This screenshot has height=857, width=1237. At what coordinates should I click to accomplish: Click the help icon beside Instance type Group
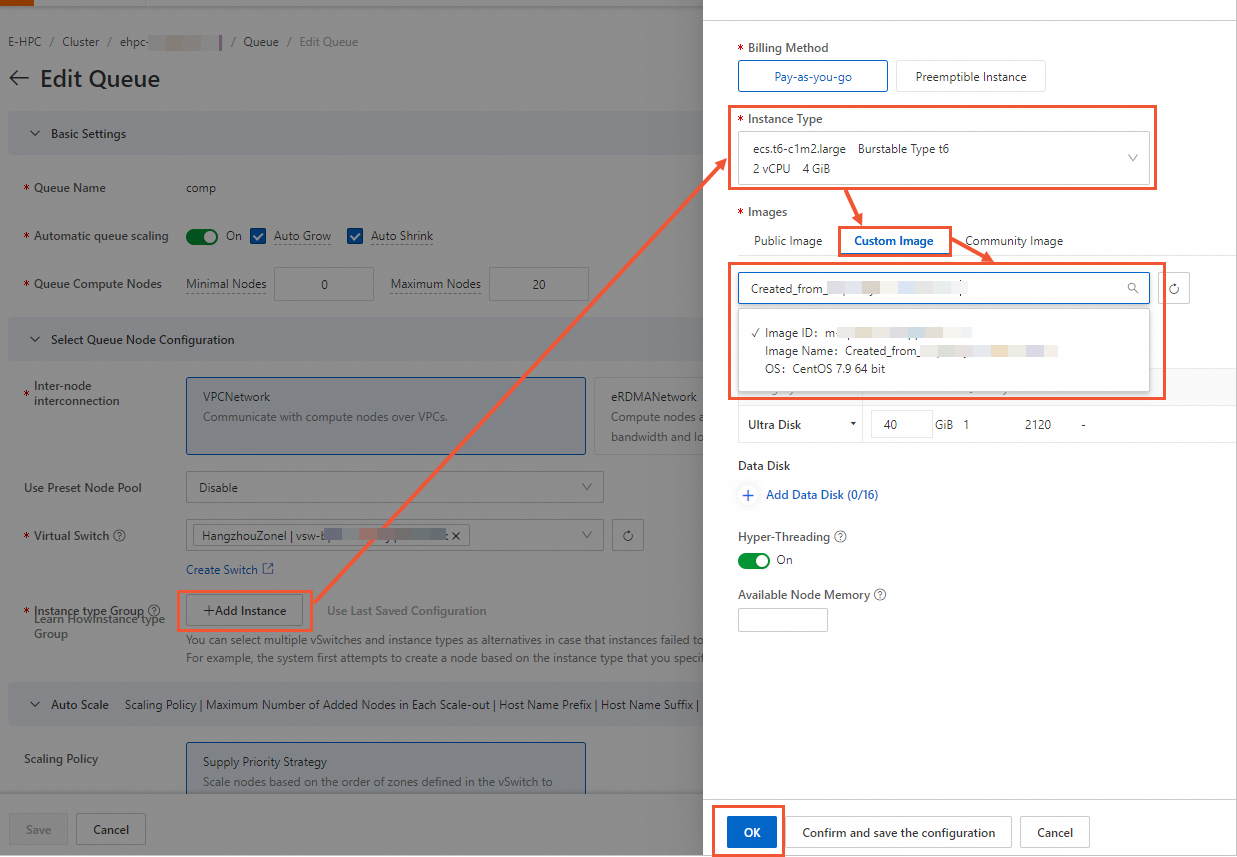pyautogui.click(x=154, y=610)
